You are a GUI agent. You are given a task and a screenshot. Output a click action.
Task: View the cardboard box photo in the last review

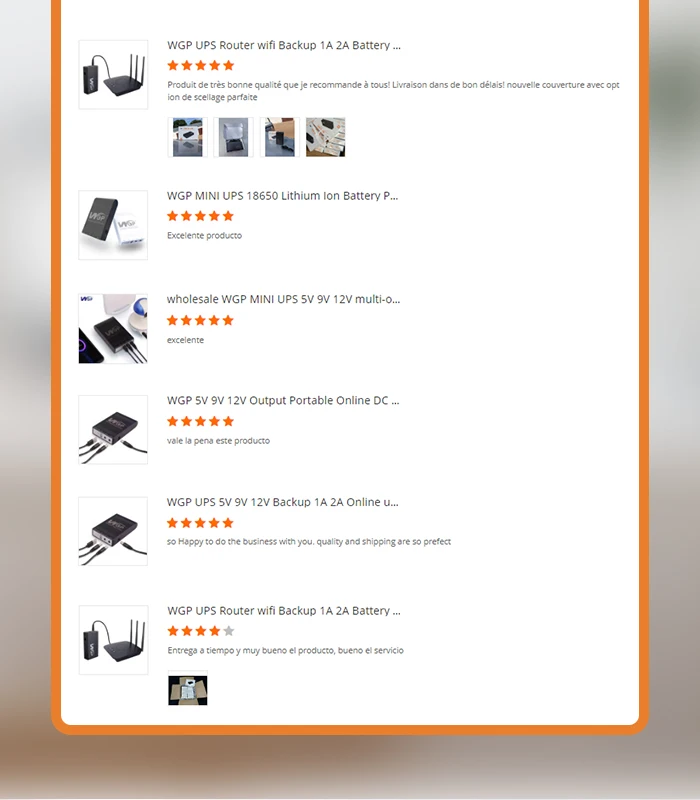(188, 690)
